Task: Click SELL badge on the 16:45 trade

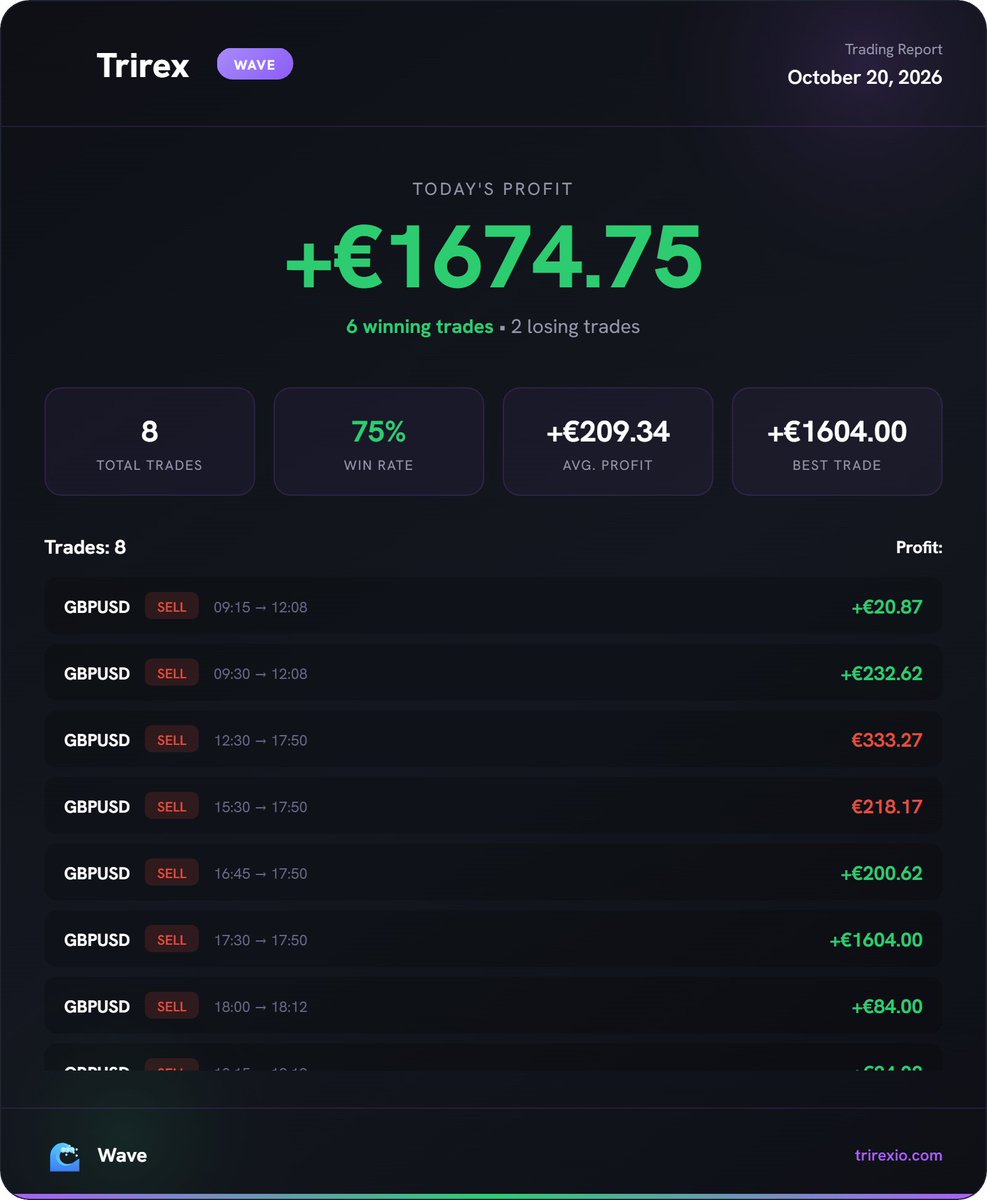Action: 172,873
